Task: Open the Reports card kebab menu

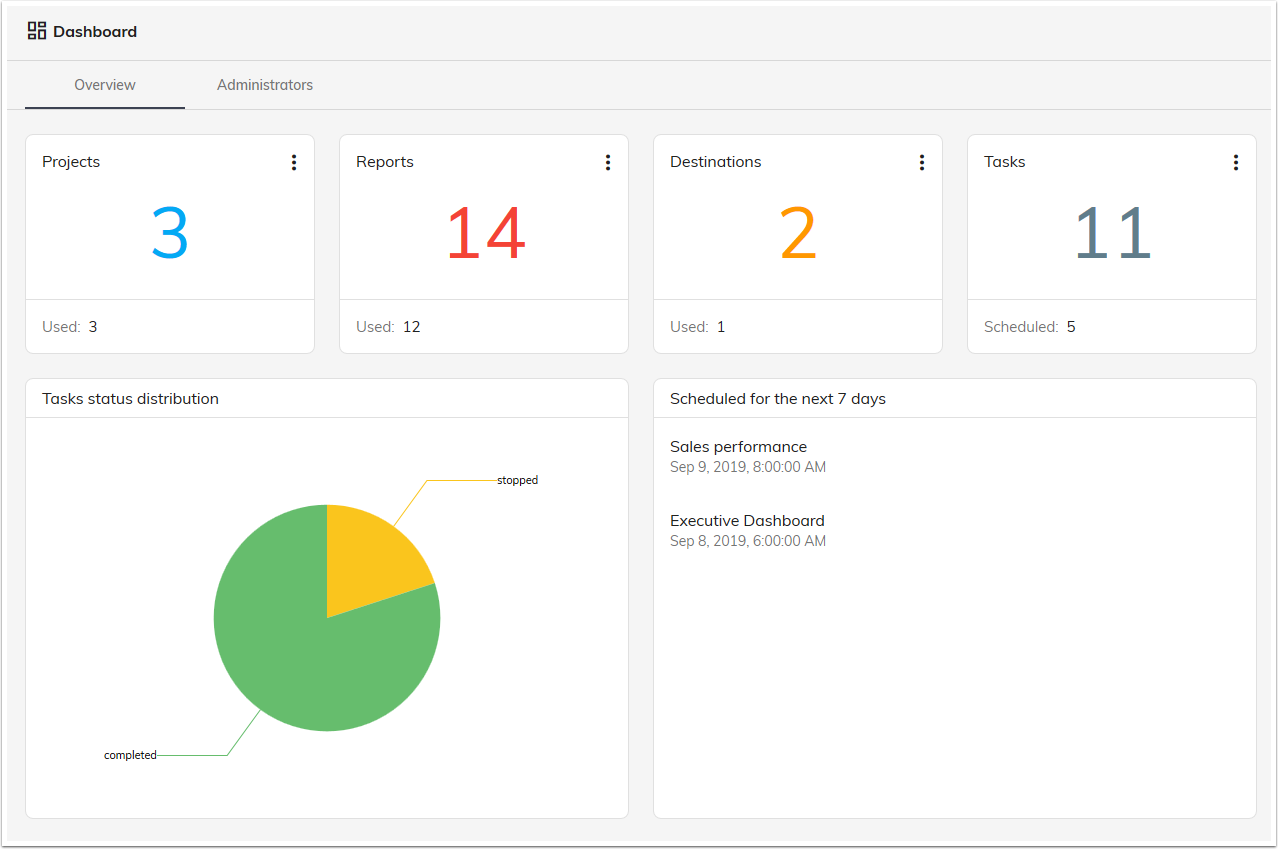Action: click(608, 161)
